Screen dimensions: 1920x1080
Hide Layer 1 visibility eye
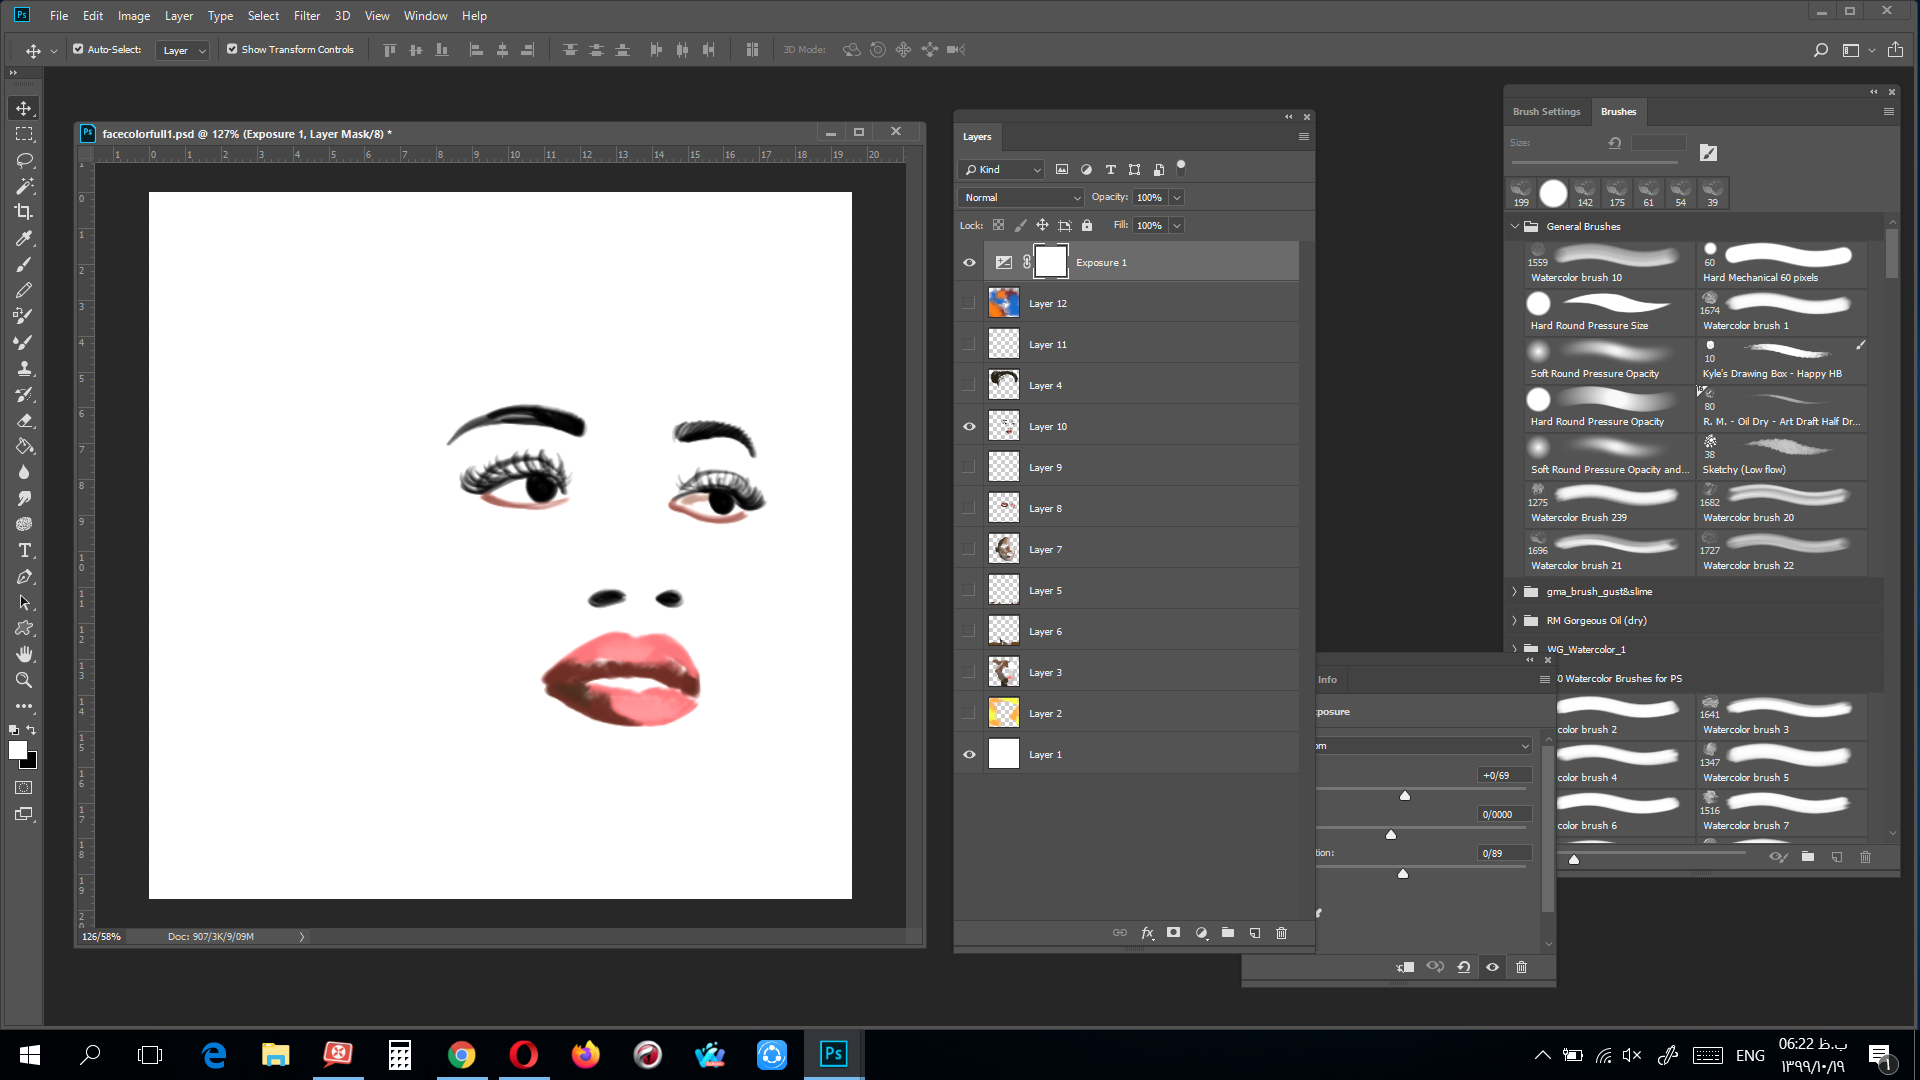tap(969, 755)
